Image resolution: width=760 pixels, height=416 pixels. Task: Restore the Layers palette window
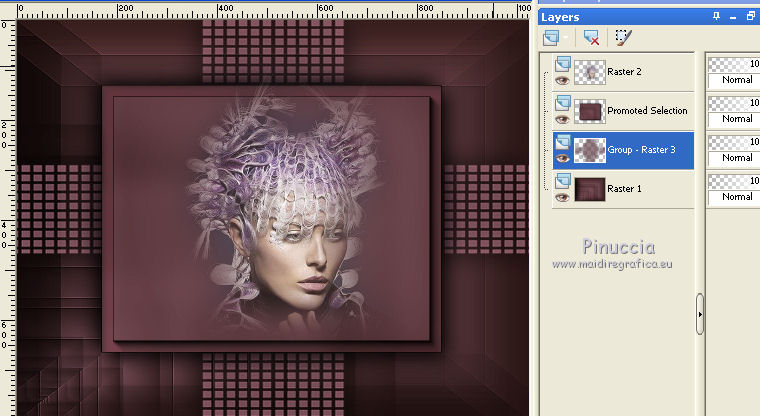751,16
